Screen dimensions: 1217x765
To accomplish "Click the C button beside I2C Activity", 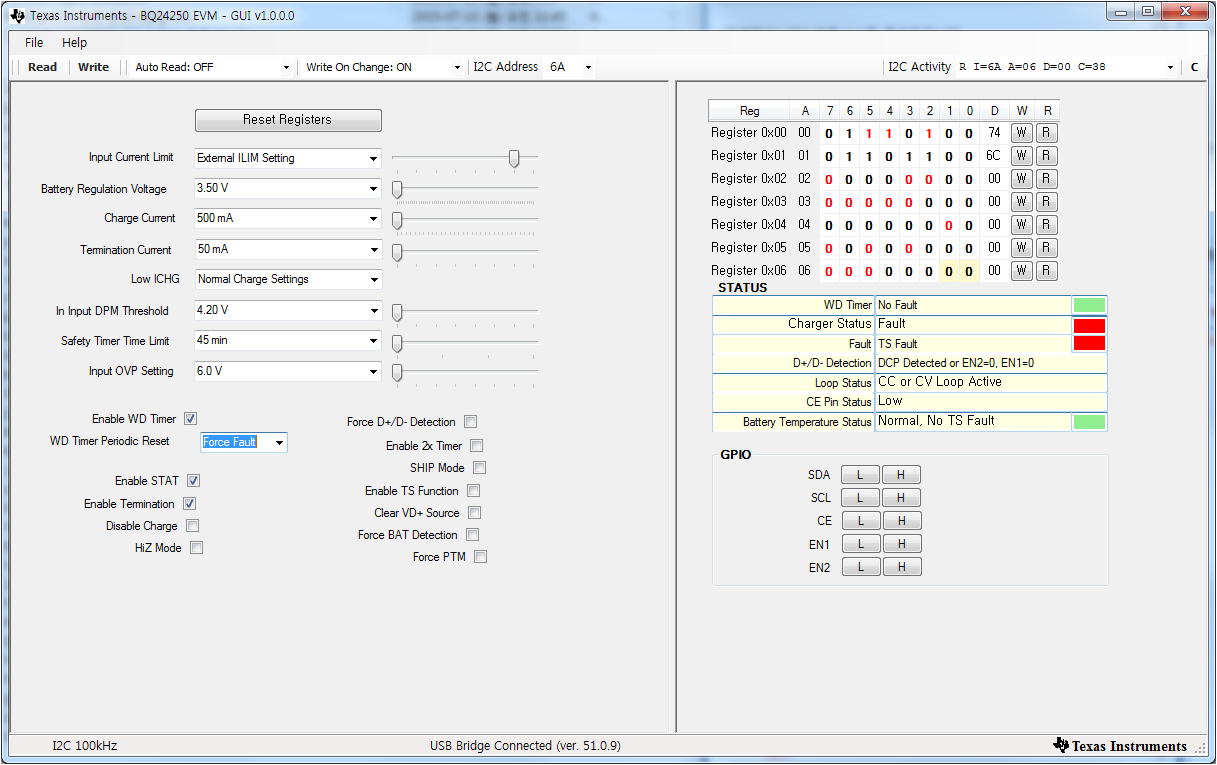I will click(x=1194, y=67).
